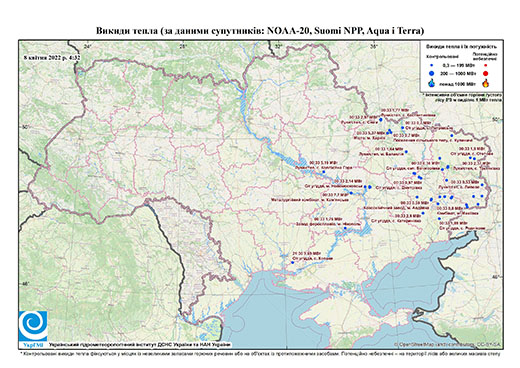This screenshot has width=520, height=368.
Task: Click the 00:33 2,14 МВт marker label
Action: coord(349,180)
